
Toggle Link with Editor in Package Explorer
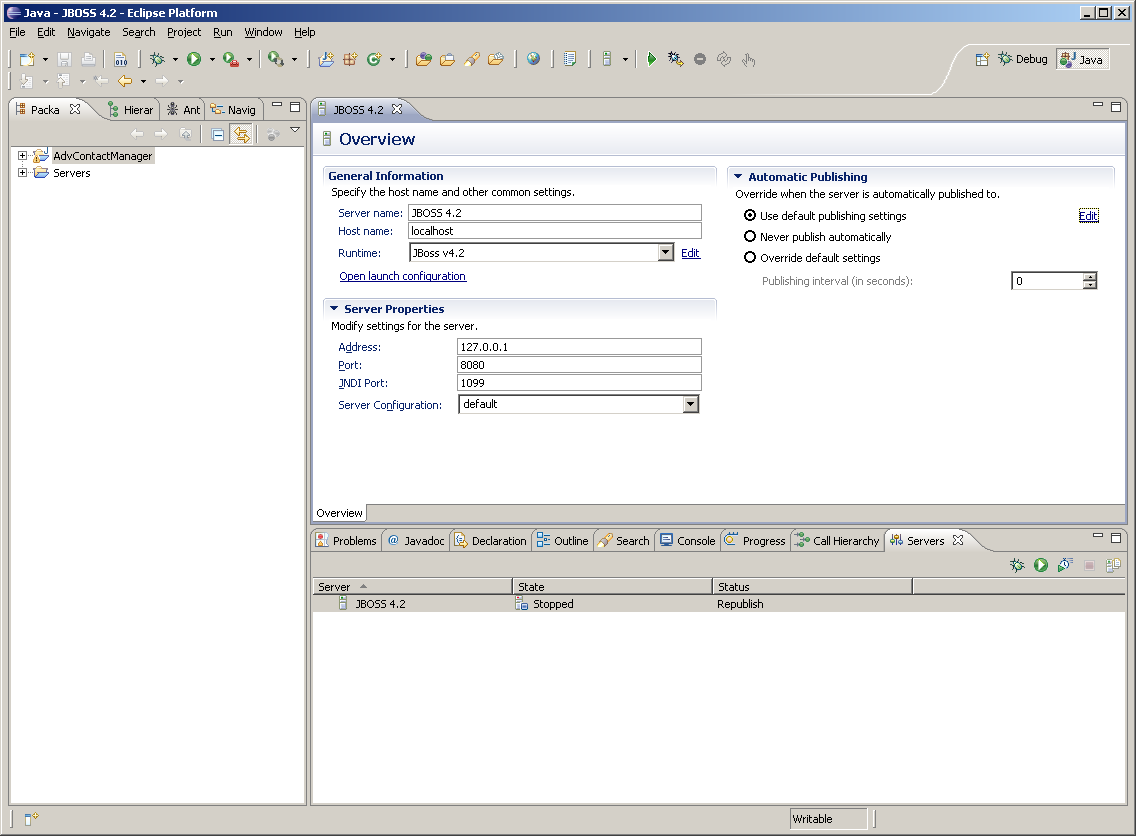coord(241,134)
